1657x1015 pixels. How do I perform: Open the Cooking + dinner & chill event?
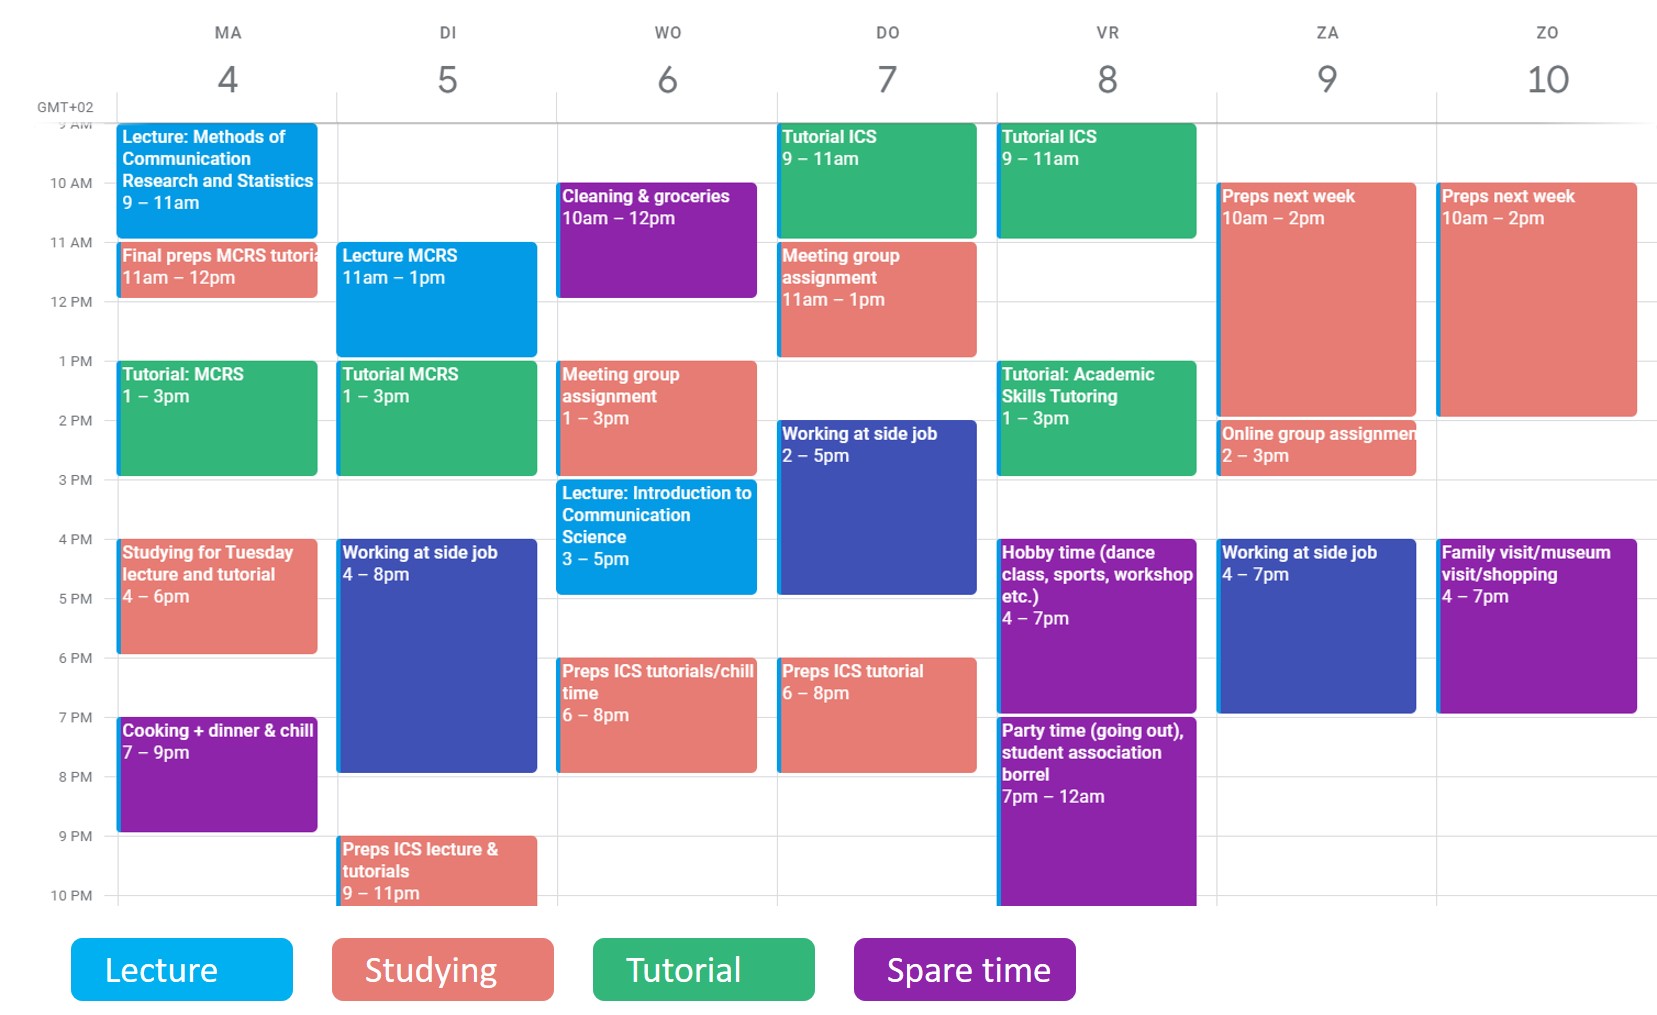(x=217, y=774)
